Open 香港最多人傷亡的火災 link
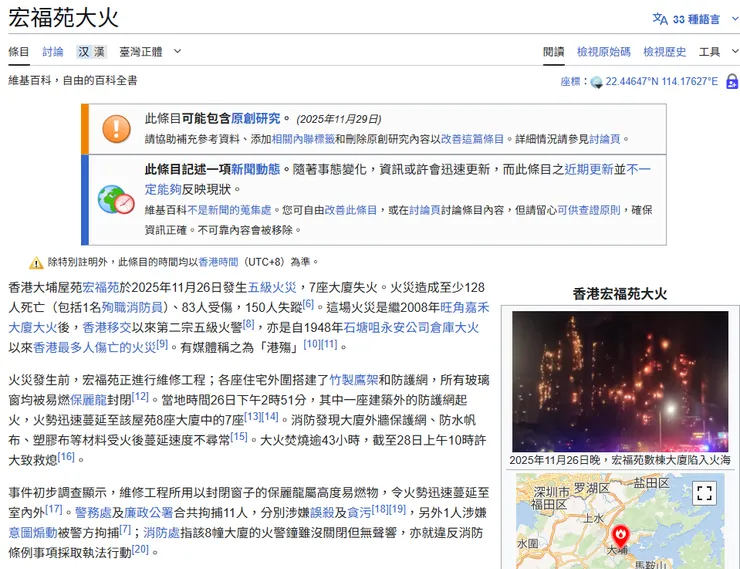Image resolution: width=740 pixels, height=569 pixels. click(x=94, y=348)
